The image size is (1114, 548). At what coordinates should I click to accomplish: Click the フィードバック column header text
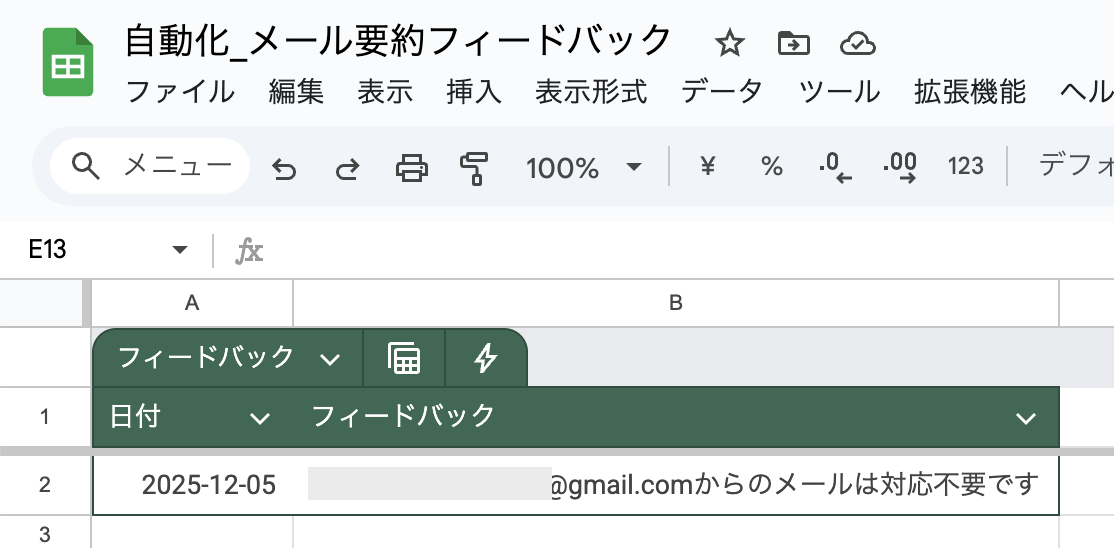coord(403,417)
